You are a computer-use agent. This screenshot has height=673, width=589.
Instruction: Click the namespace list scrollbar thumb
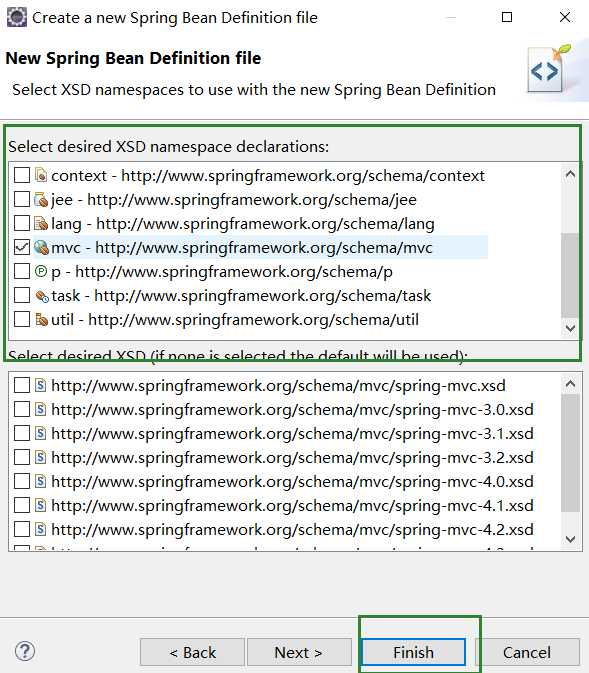pyautogui.click(x=570, y=275)
